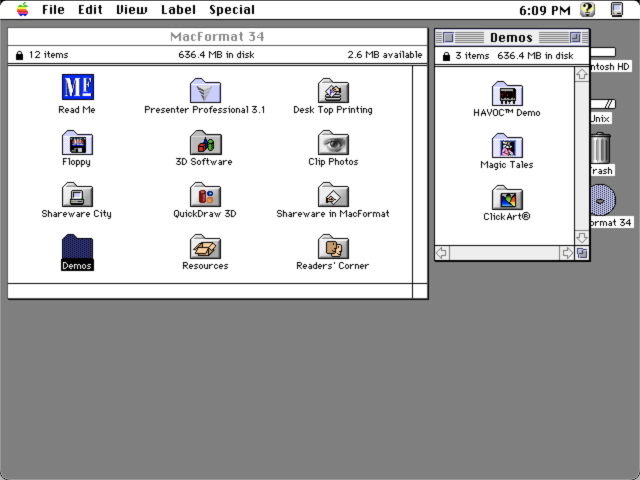The height and width of the screenshot is (480, 640).
Task: Open the Help balloon menu icon
Action: tap(588, 9)
